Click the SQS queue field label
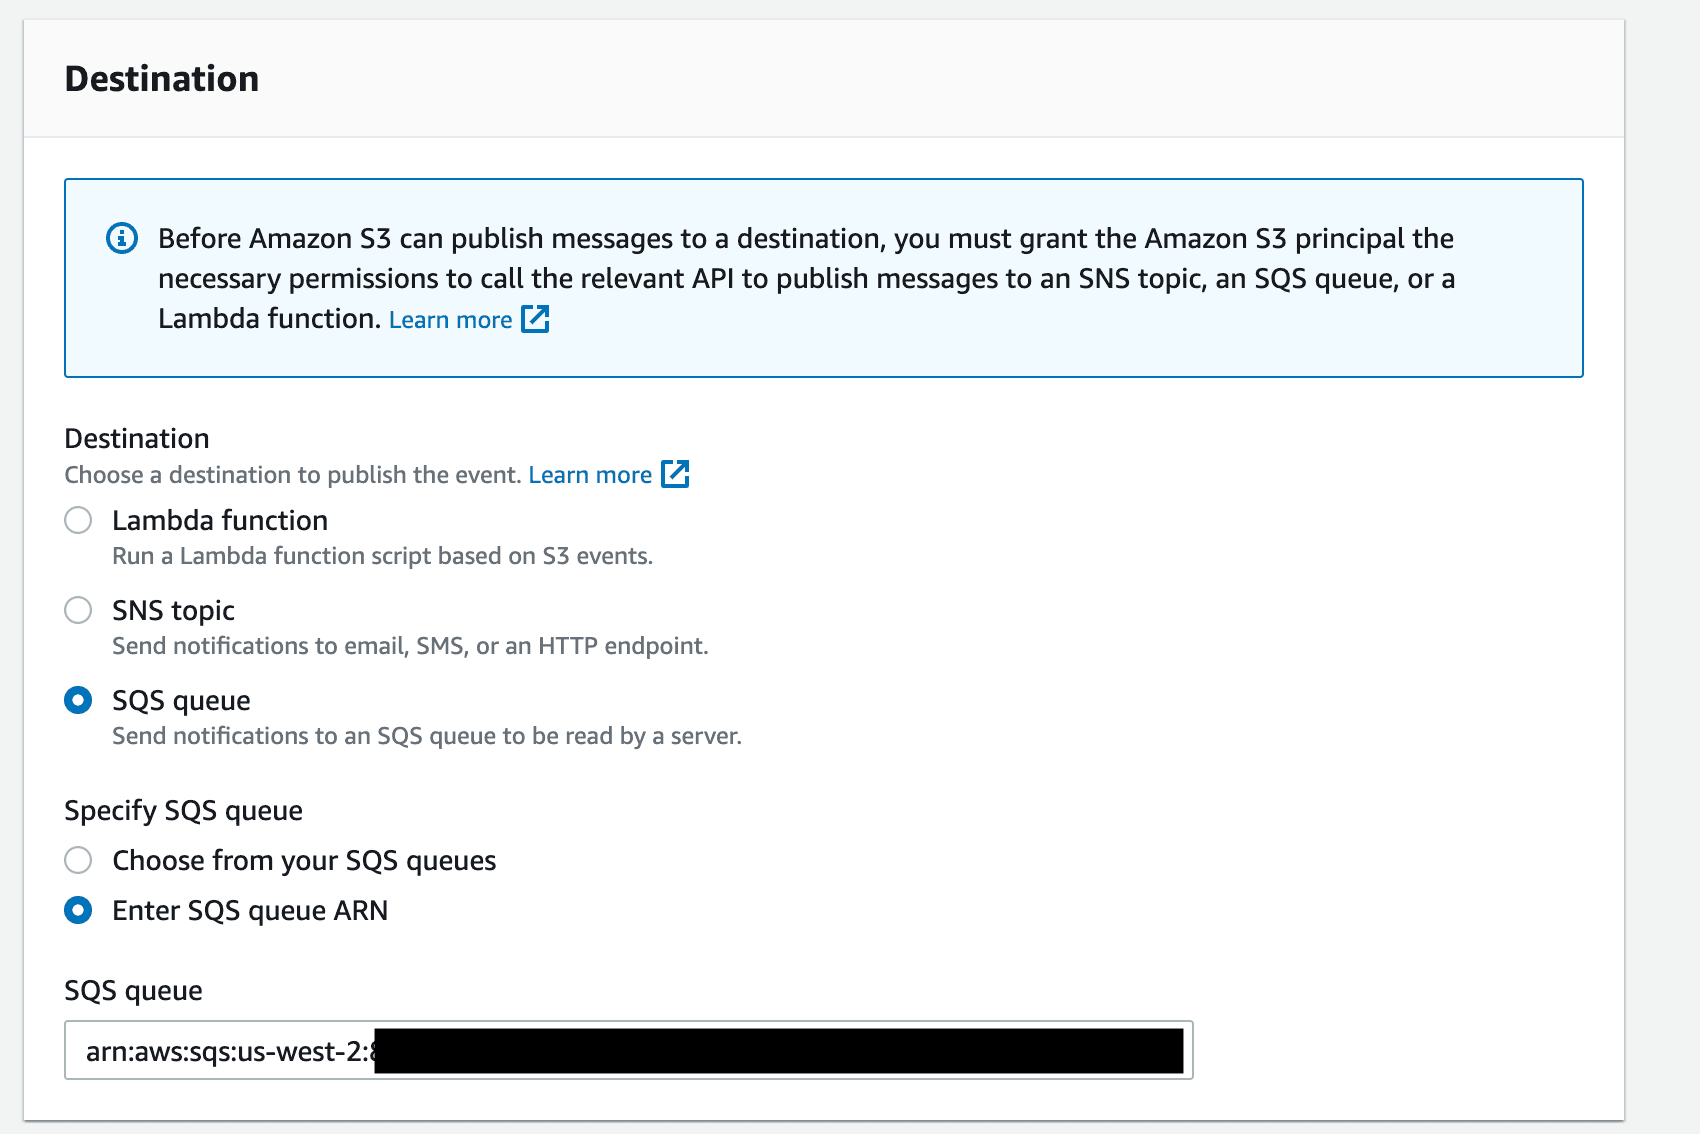This screenshot has height=1134, width=1700. pos(133,990)
